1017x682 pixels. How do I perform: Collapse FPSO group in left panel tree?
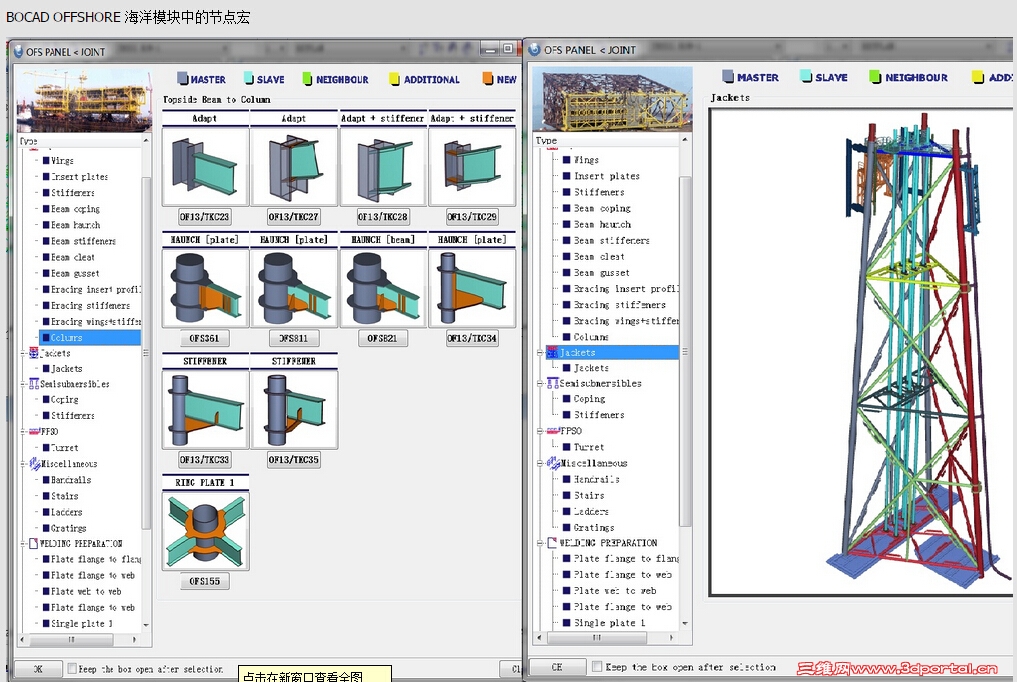[x=23, y=431]
